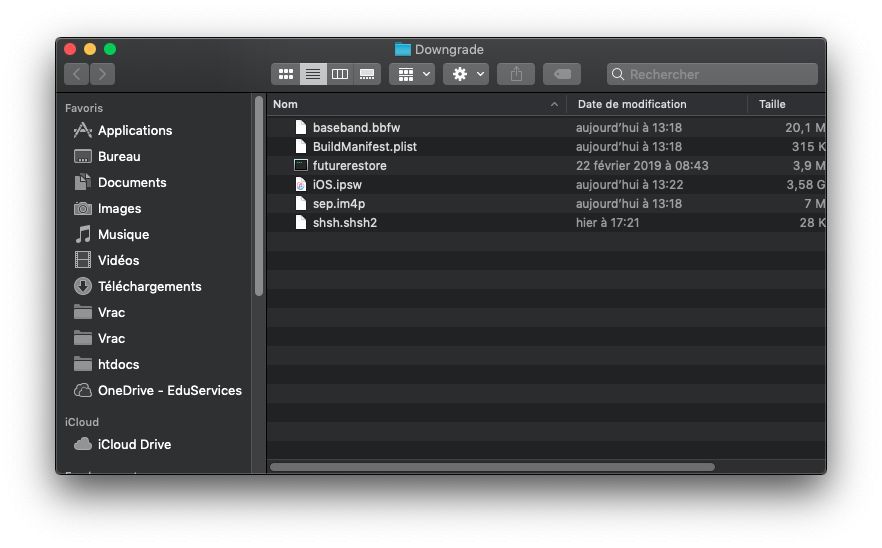Switch to gallery view
882x548 pixels.
(x=367, y=74)
